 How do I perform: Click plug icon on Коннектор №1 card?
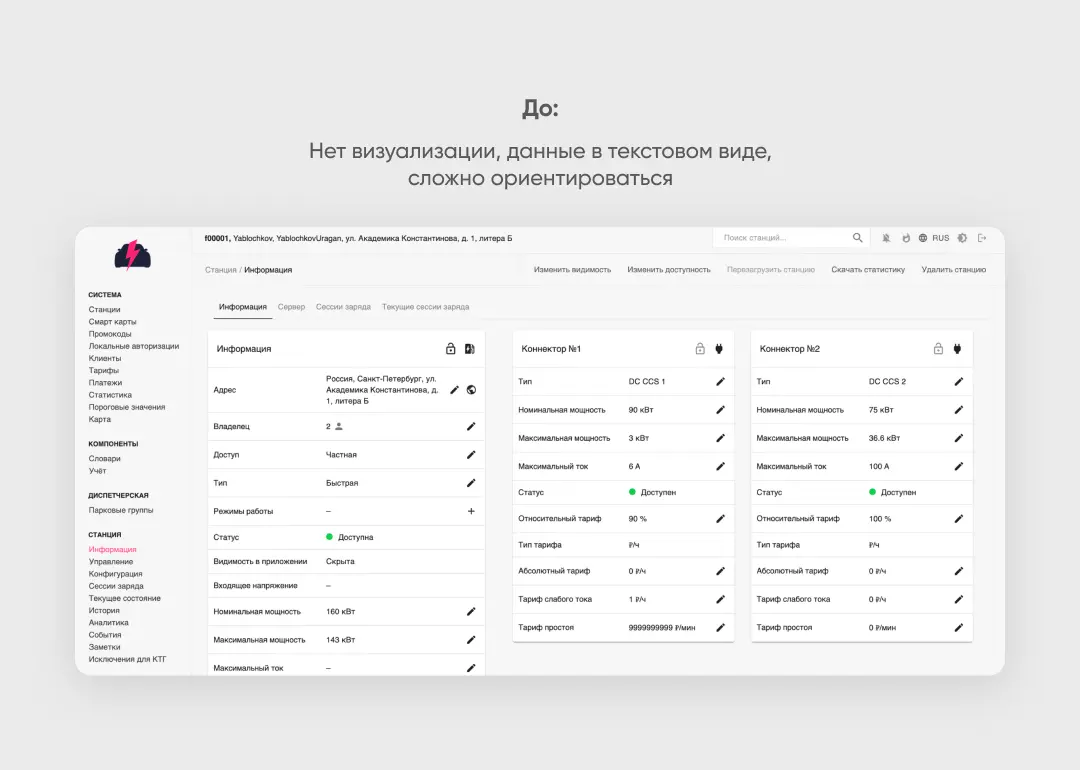pyautogui.click(x=719, y=349)
